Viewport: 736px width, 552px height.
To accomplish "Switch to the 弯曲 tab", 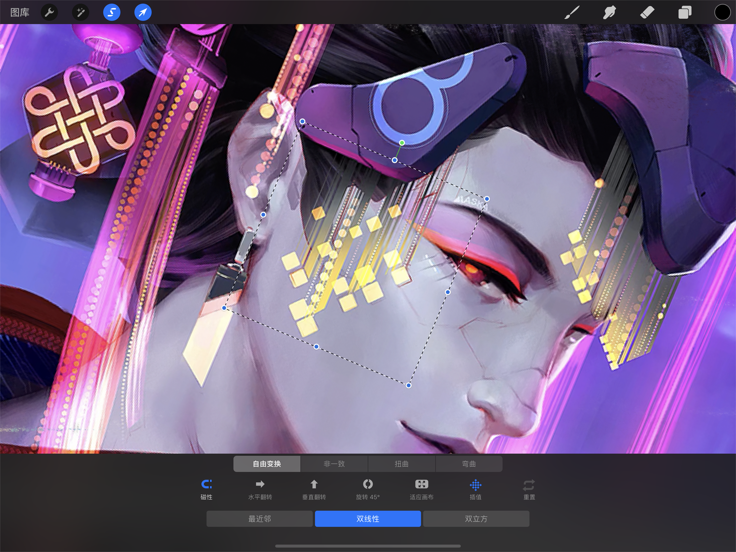I will [469, 464].
